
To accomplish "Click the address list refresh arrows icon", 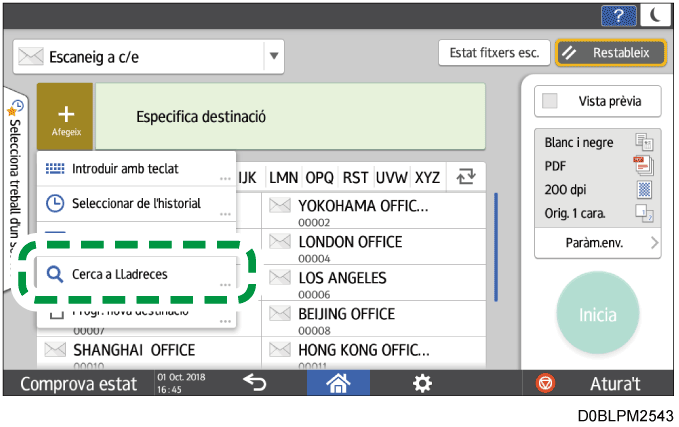I will (x=465, y=177).
